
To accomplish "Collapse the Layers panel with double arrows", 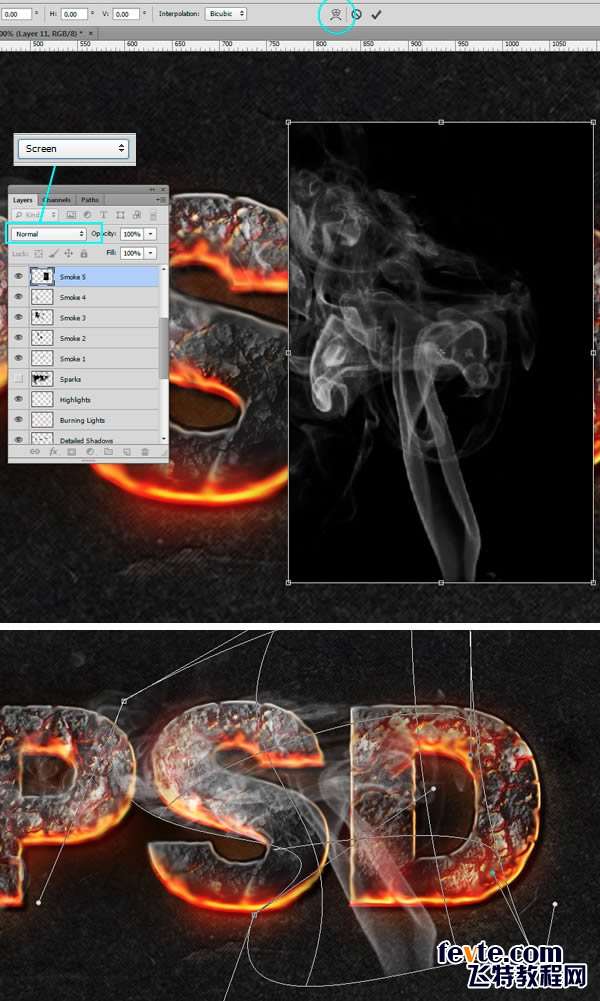I will tap(152, 190).
